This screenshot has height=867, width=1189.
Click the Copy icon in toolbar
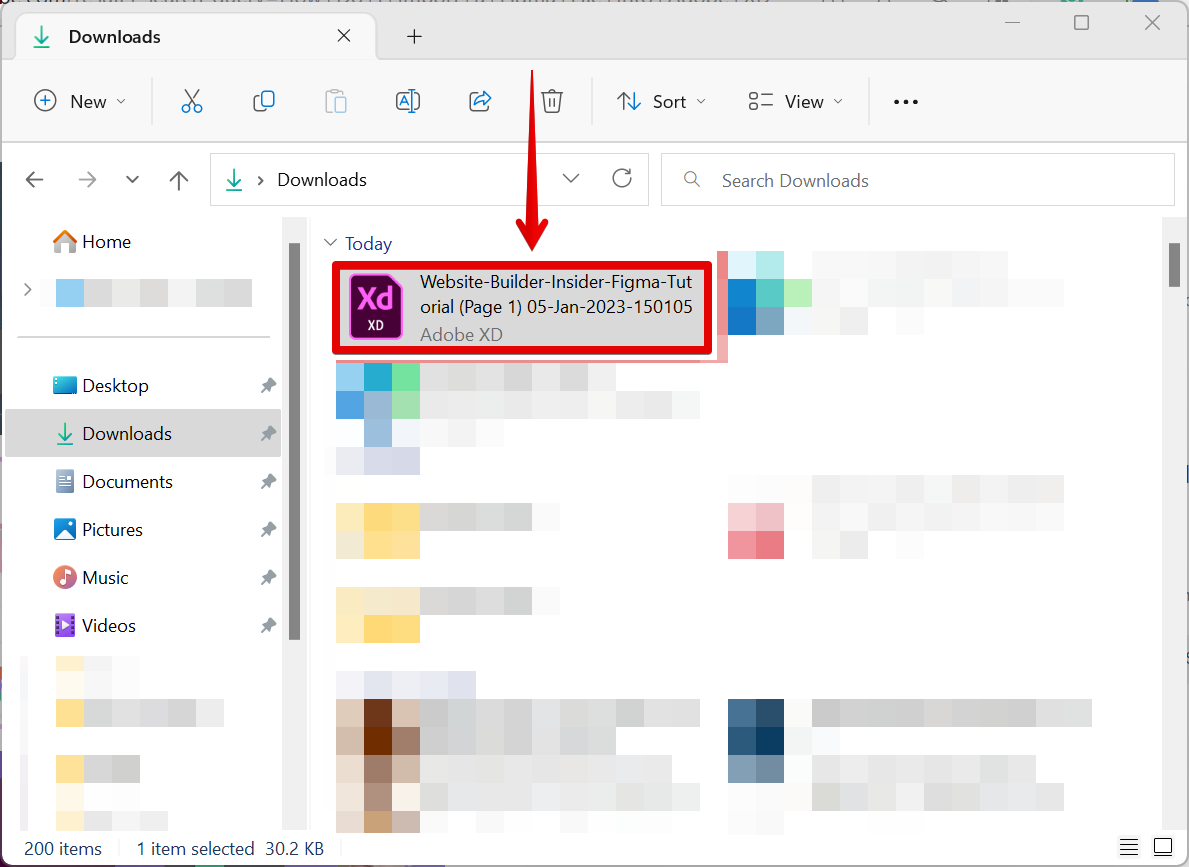263,101
